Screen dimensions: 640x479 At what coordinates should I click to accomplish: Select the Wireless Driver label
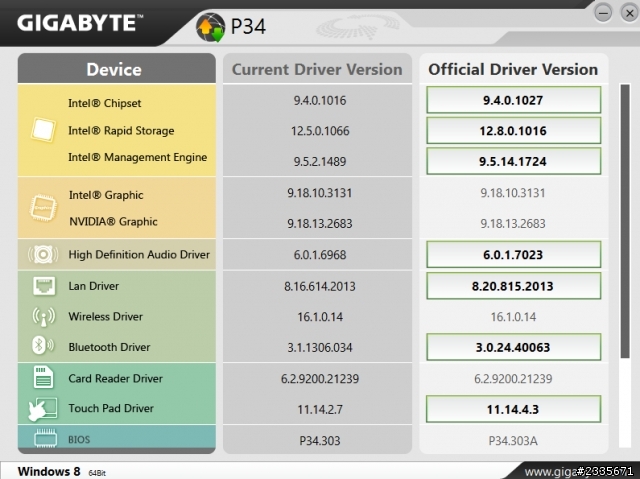coord(105,317)
